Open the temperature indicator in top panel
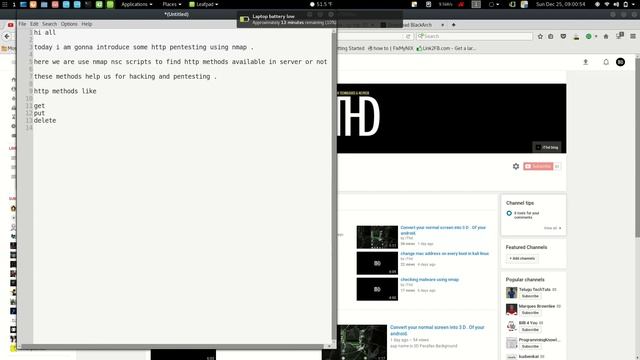Screen dimensions: 640x360 coord(321,4)
